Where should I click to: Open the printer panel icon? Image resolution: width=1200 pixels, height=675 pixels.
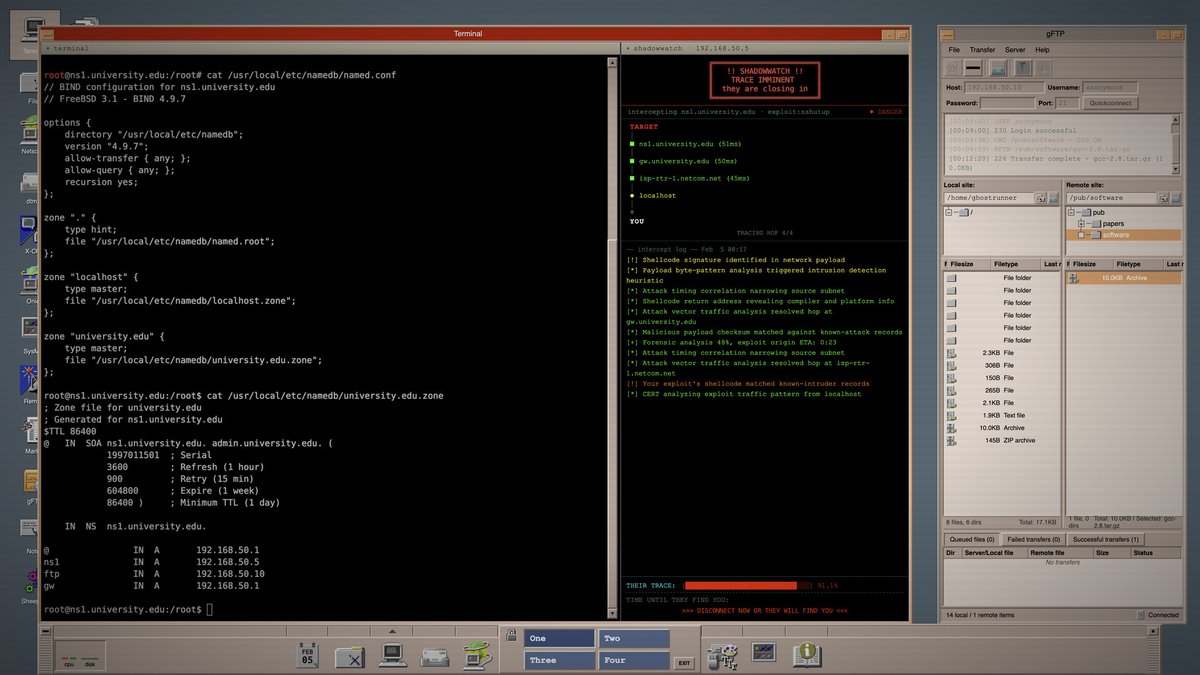(434, 657)
